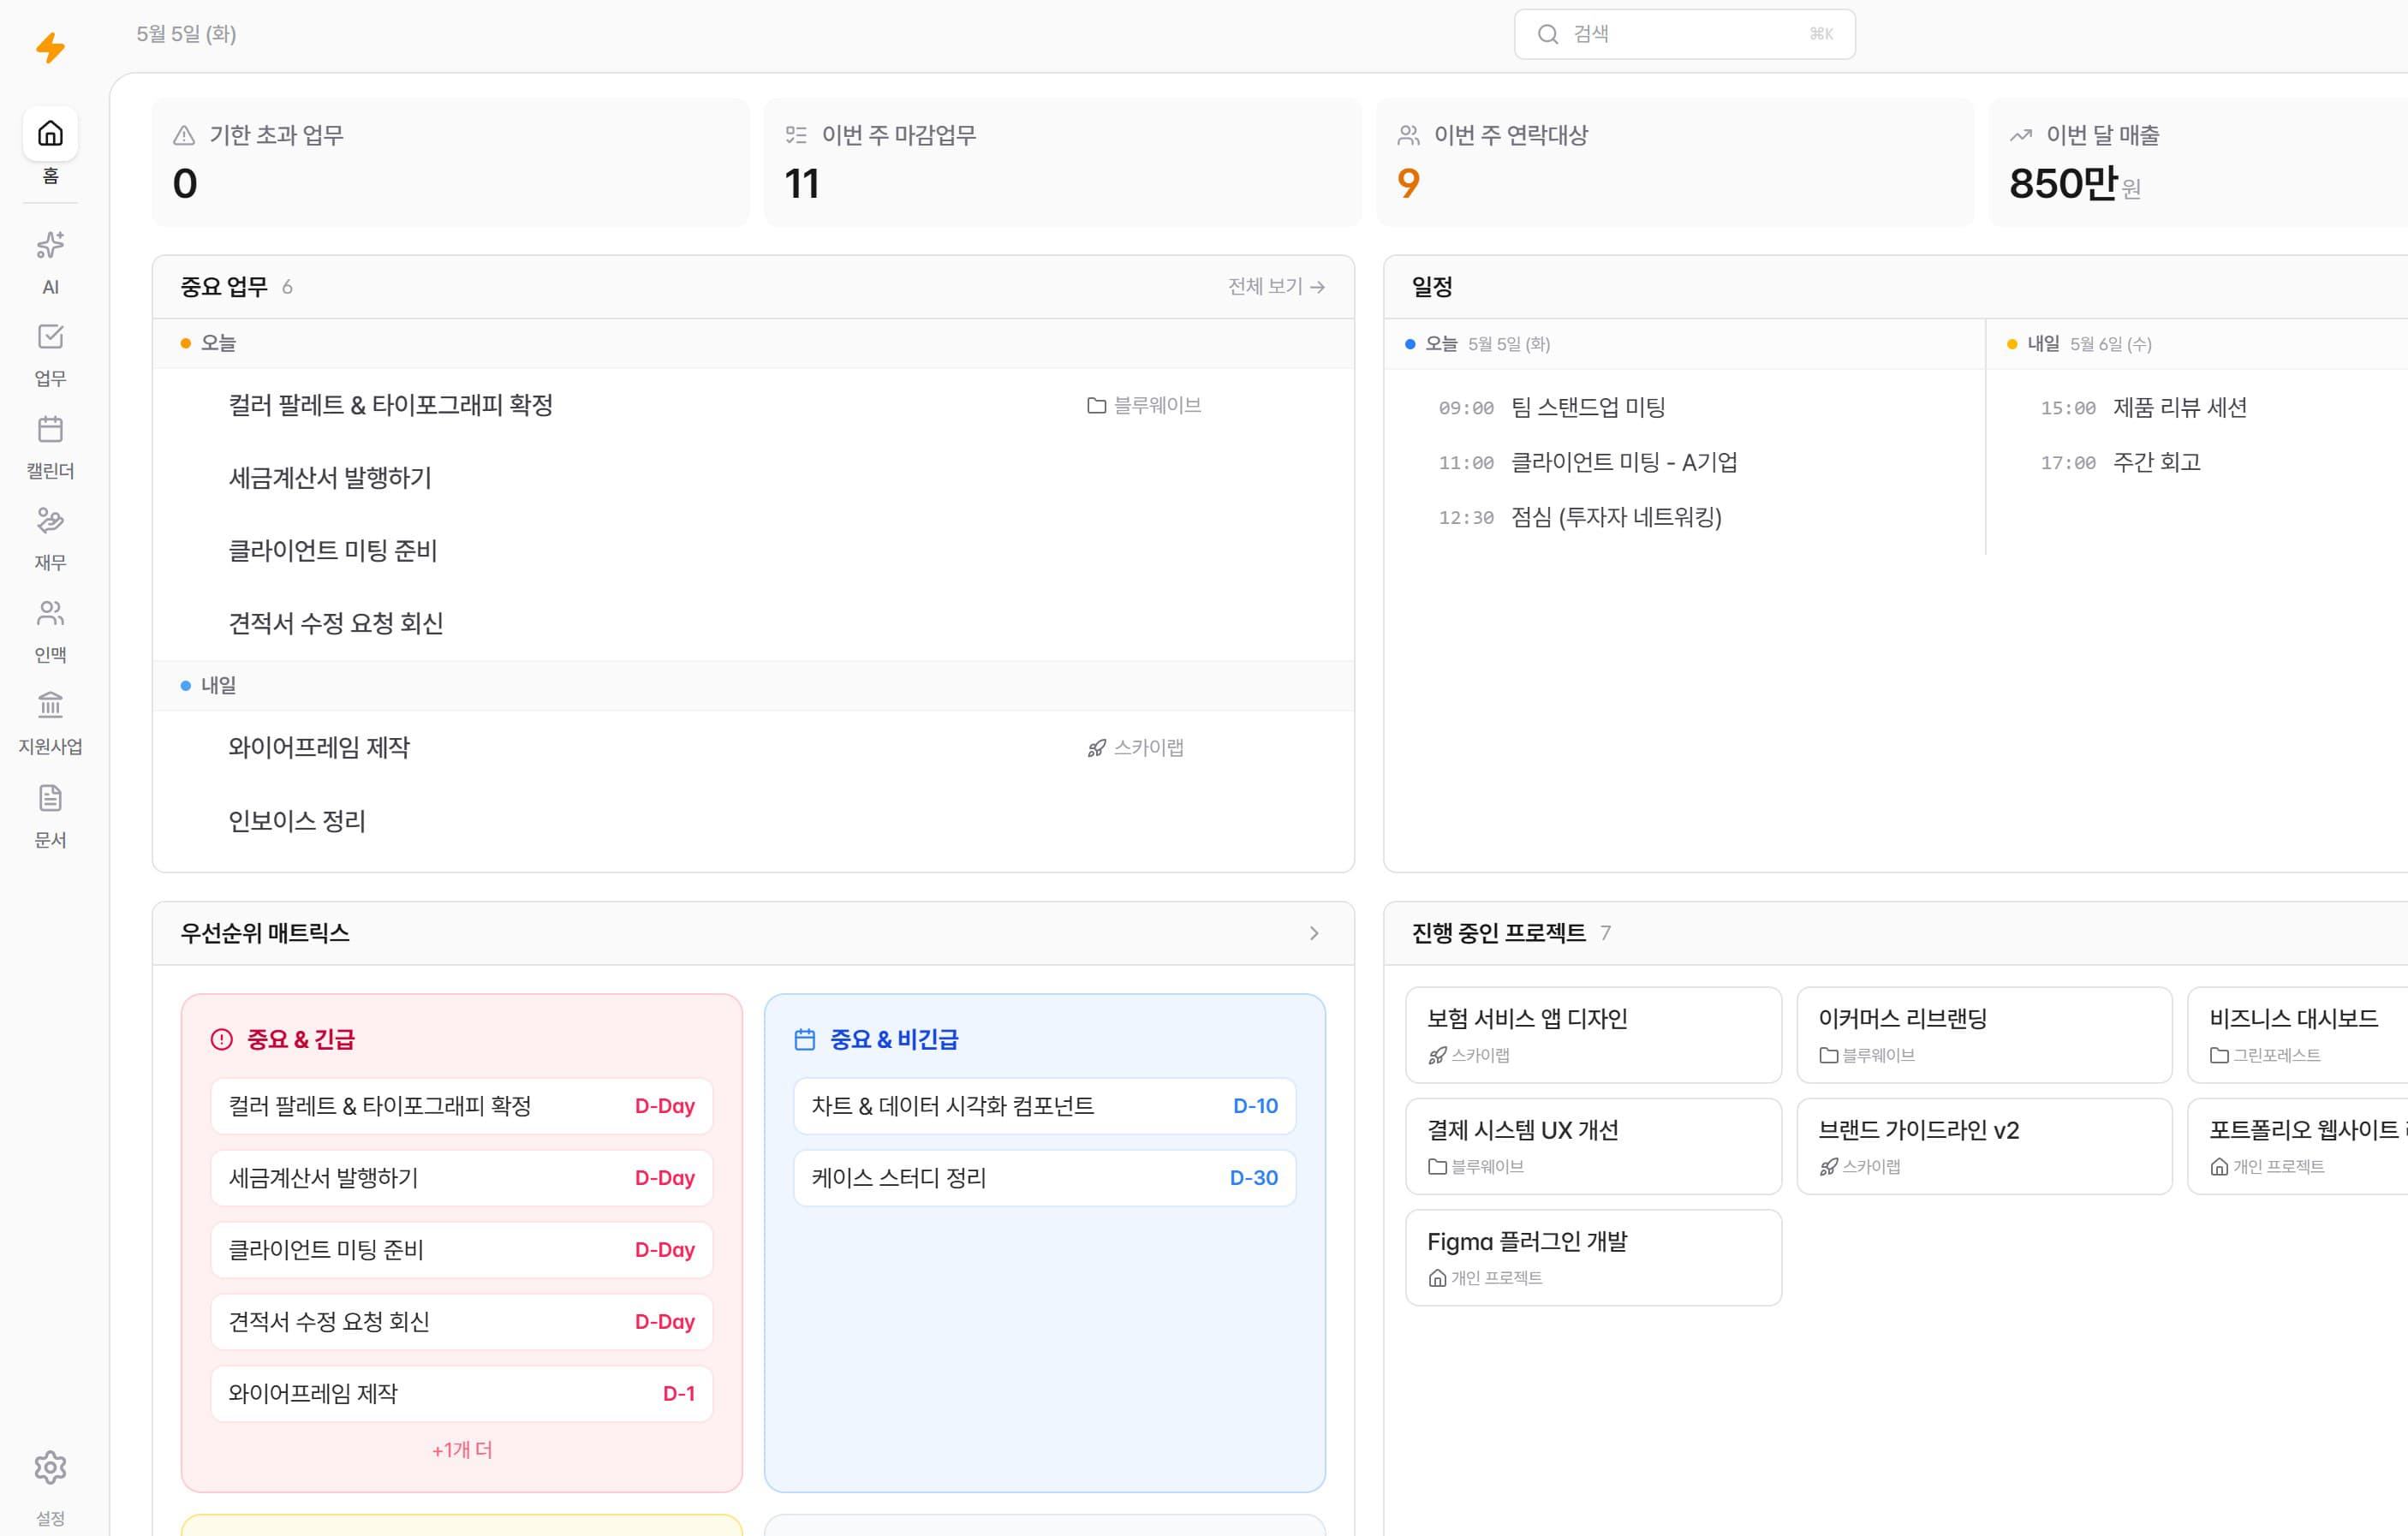The width and height of the screenshot is (2408, 1536).
Task: Expand the 우선순위 매트릭스 chevron
Action: (x=1314, y=933)
